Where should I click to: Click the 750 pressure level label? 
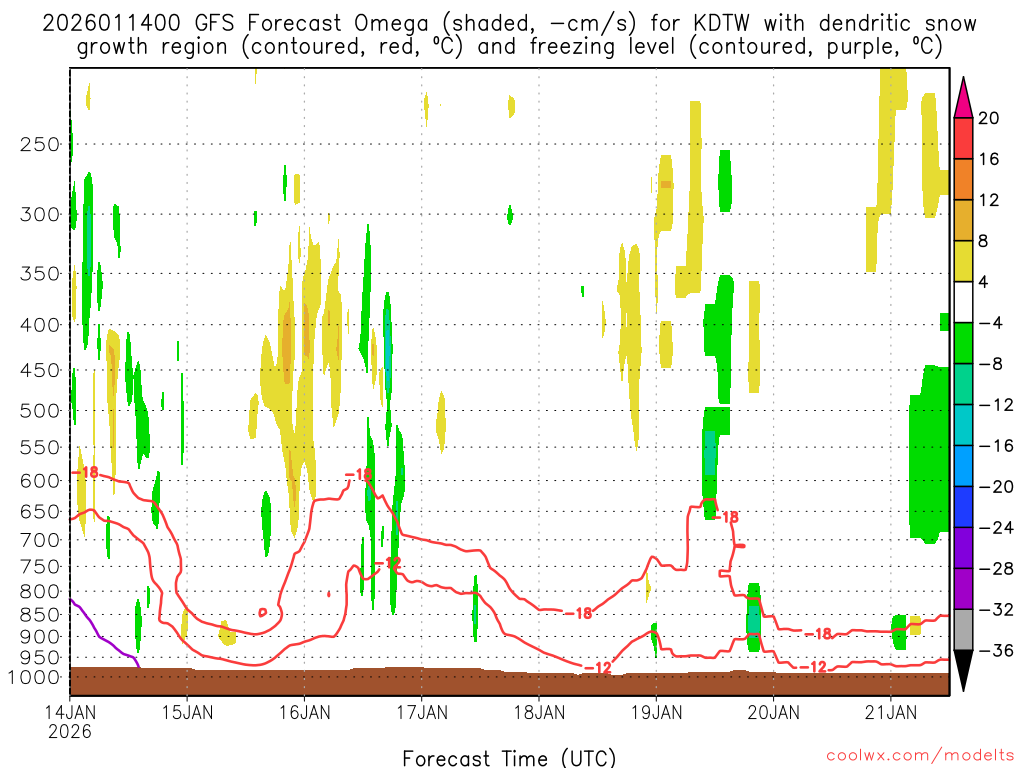(x=40, y=567)
